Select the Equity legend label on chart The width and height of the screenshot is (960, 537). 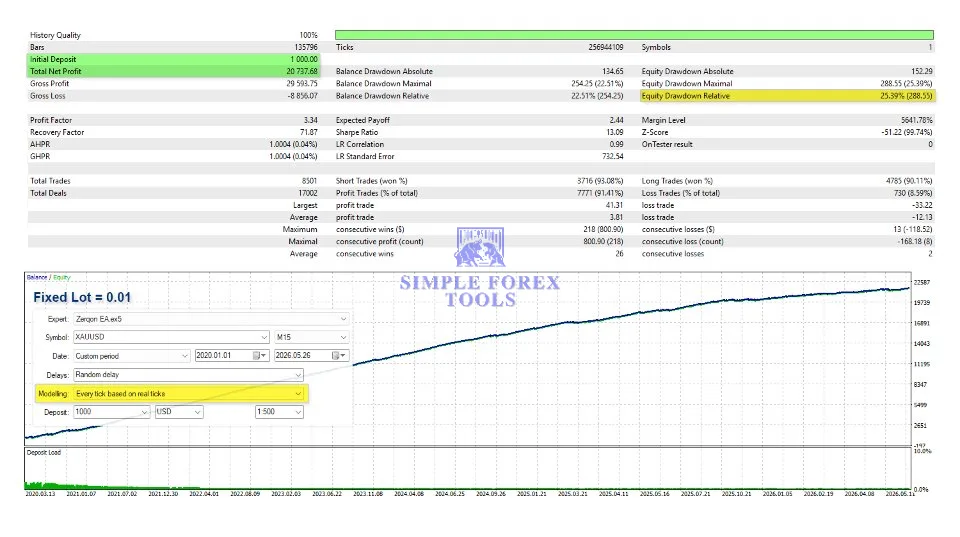(62, 277)
